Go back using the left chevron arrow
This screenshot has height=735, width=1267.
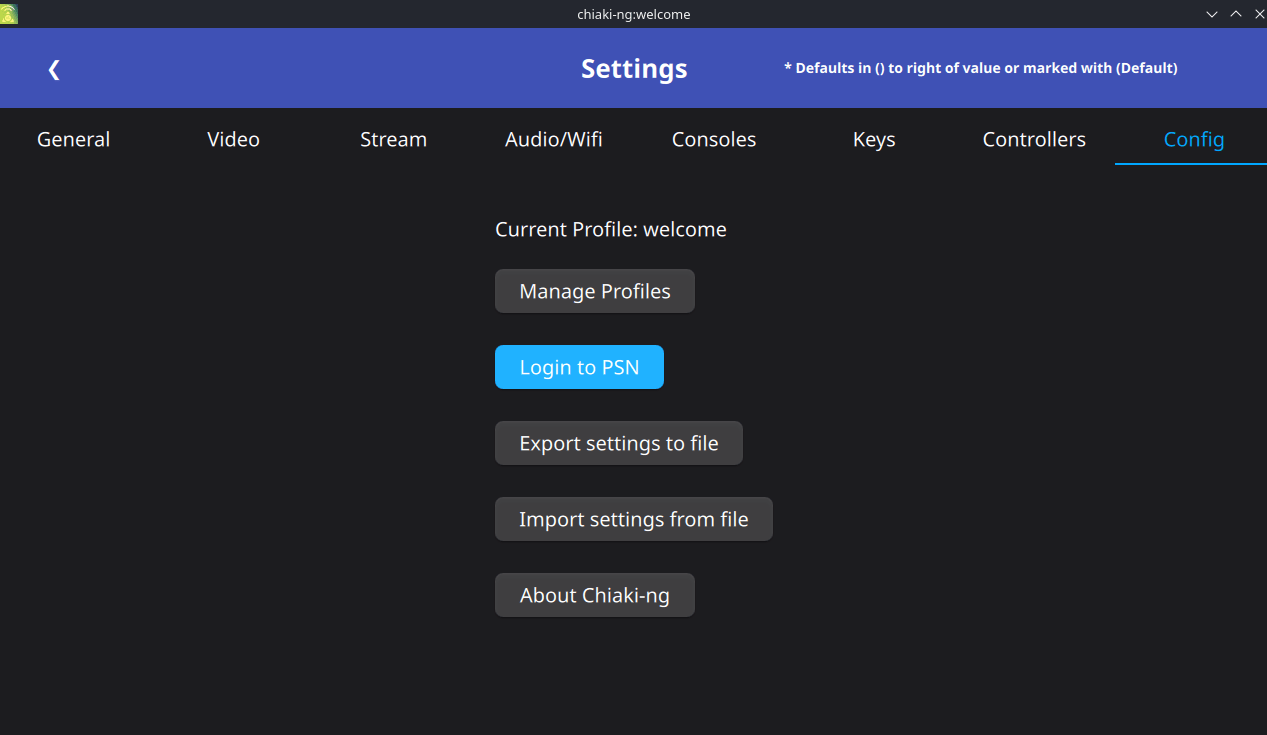coord(54,69)
